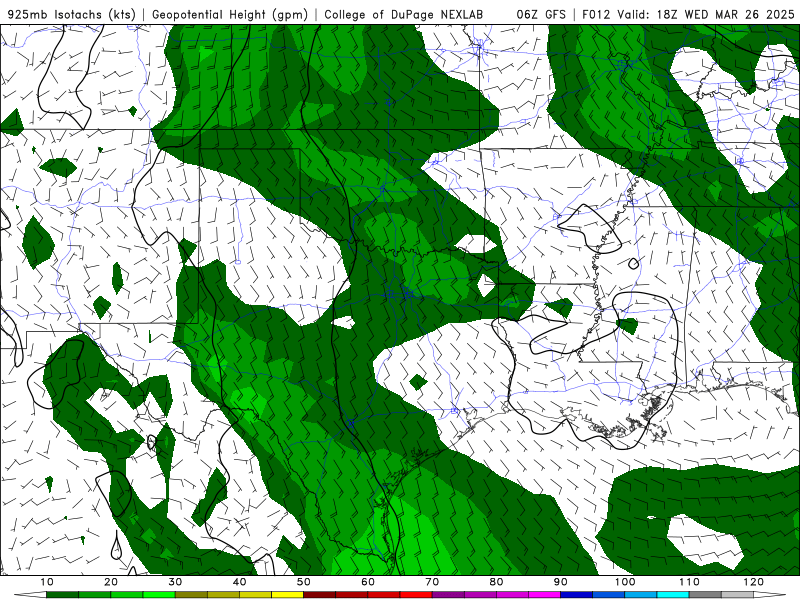
Task: Click the '60' value on the color scale
Action: 368,582
